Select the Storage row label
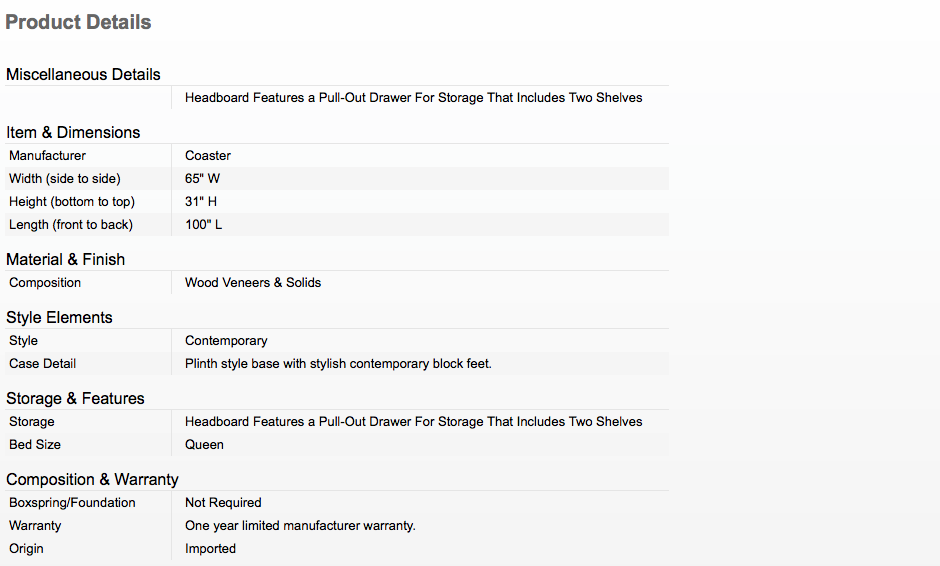 click(32, 422)
